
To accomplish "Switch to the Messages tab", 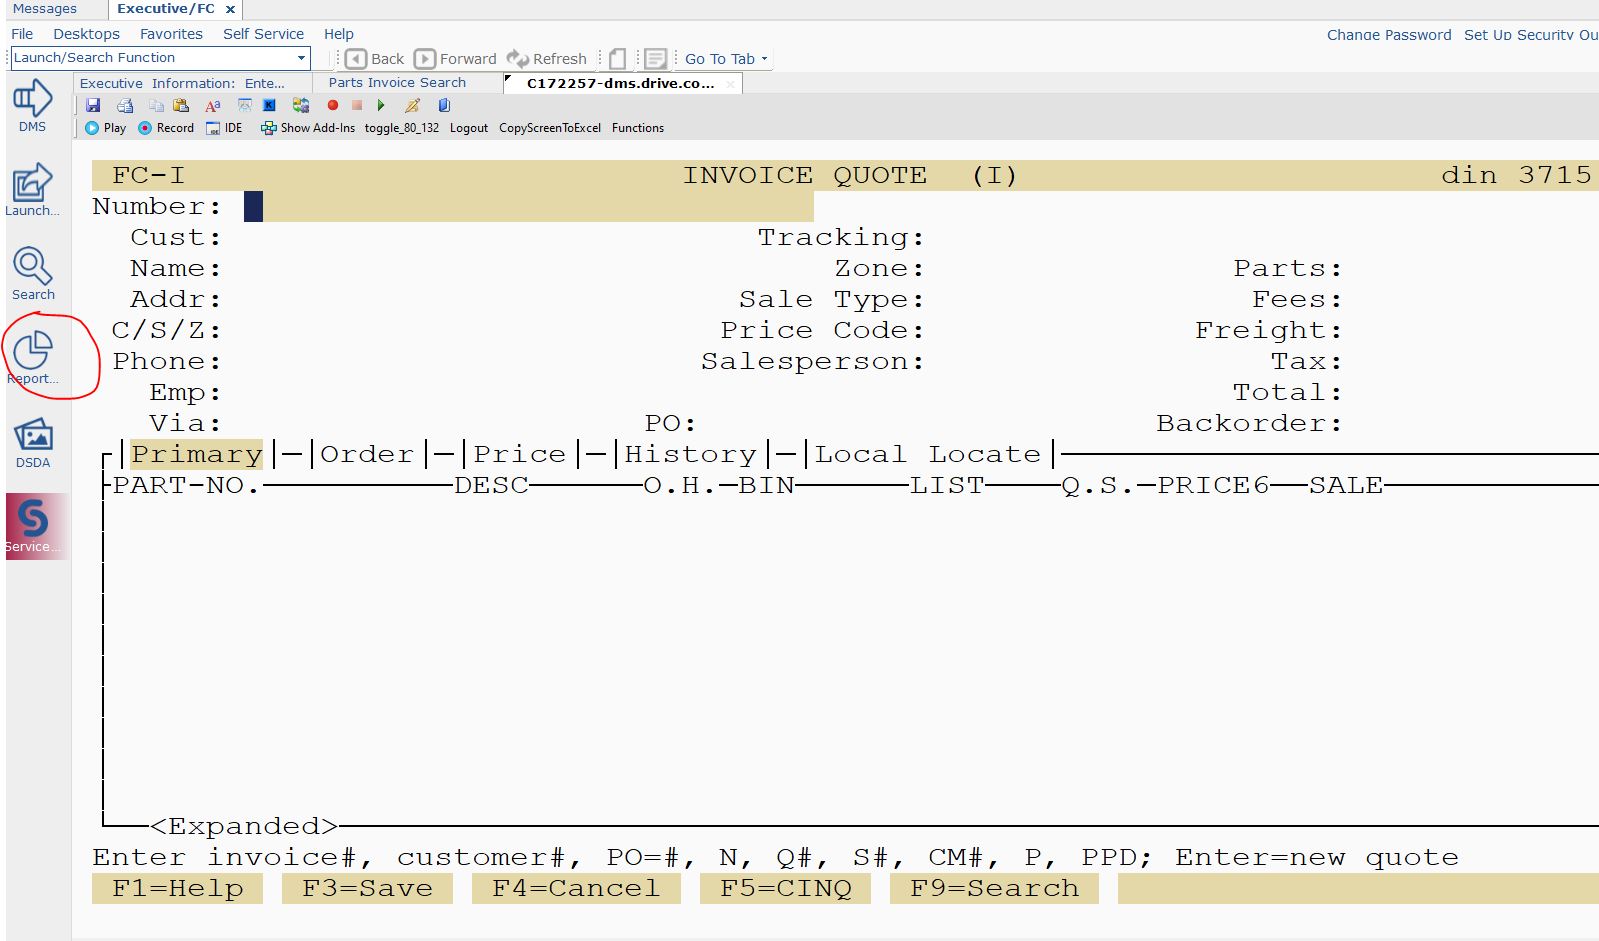I will [x=45, y=9].
